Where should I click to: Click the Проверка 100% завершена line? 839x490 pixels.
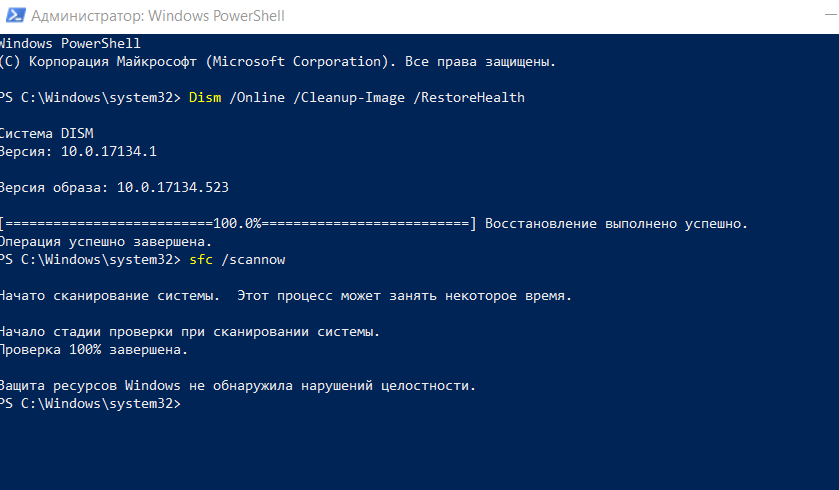[94, 350]
